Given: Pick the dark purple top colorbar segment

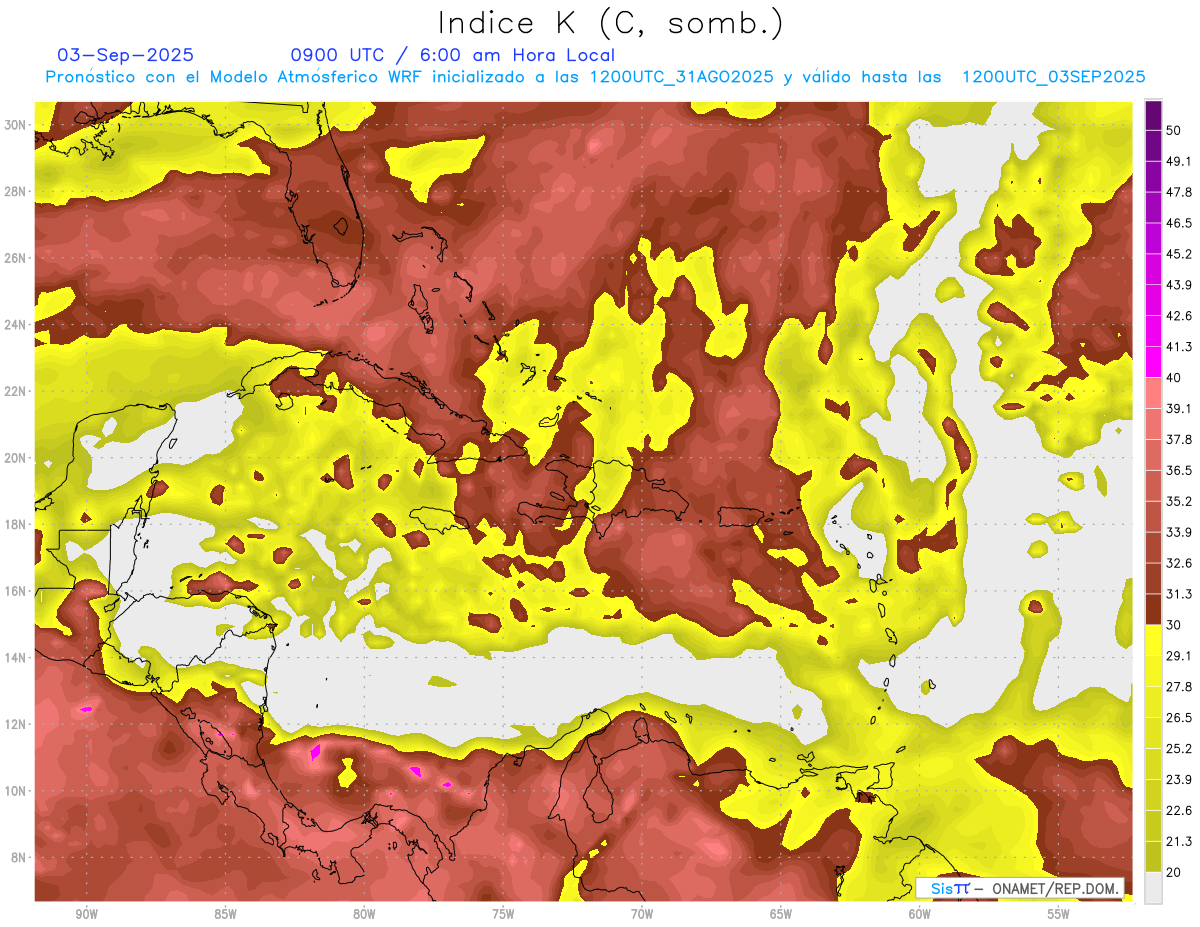Looking at the screenshot, I should tap(1153, 116).
